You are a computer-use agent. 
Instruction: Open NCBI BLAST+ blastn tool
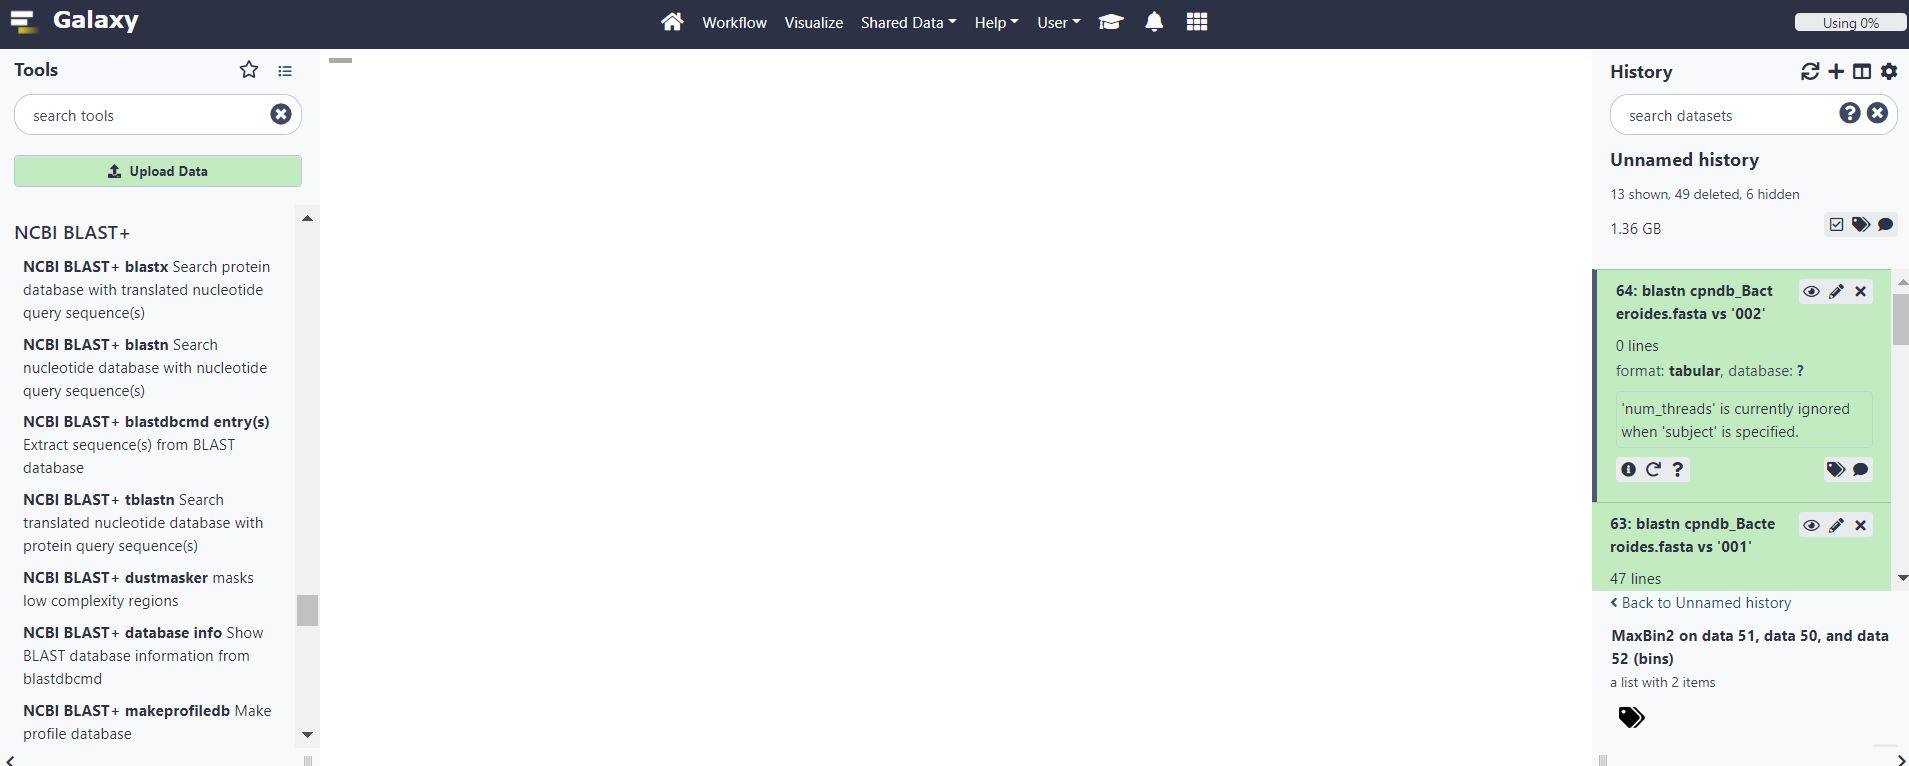click(145, 368)
